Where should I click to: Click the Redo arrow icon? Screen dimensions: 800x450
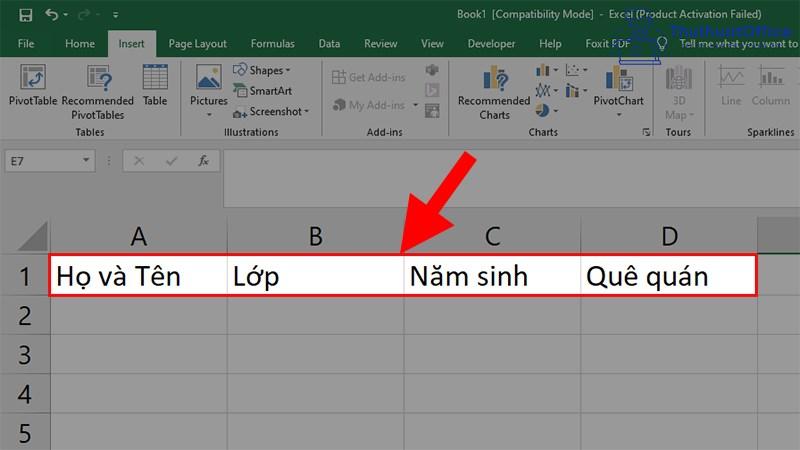(84, 15)
